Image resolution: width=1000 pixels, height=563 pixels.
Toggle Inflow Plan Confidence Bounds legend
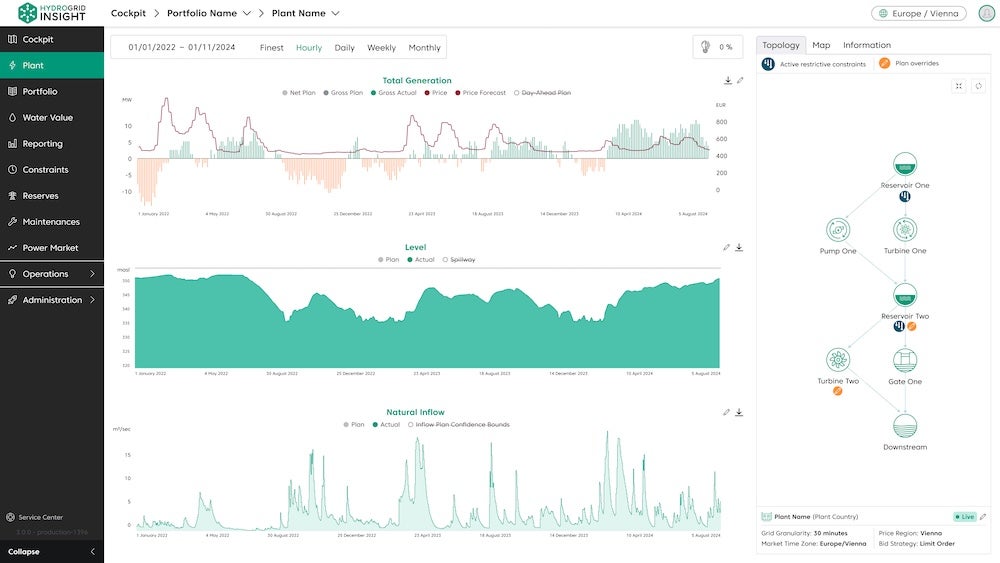click(x=459, y=425)
